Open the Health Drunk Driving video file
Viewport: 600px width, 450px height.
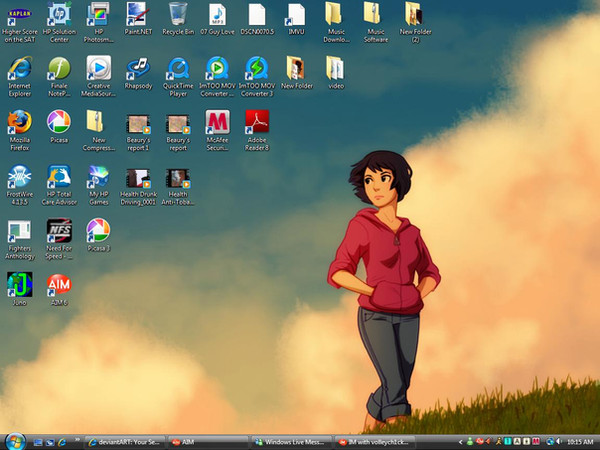[137, 178]
